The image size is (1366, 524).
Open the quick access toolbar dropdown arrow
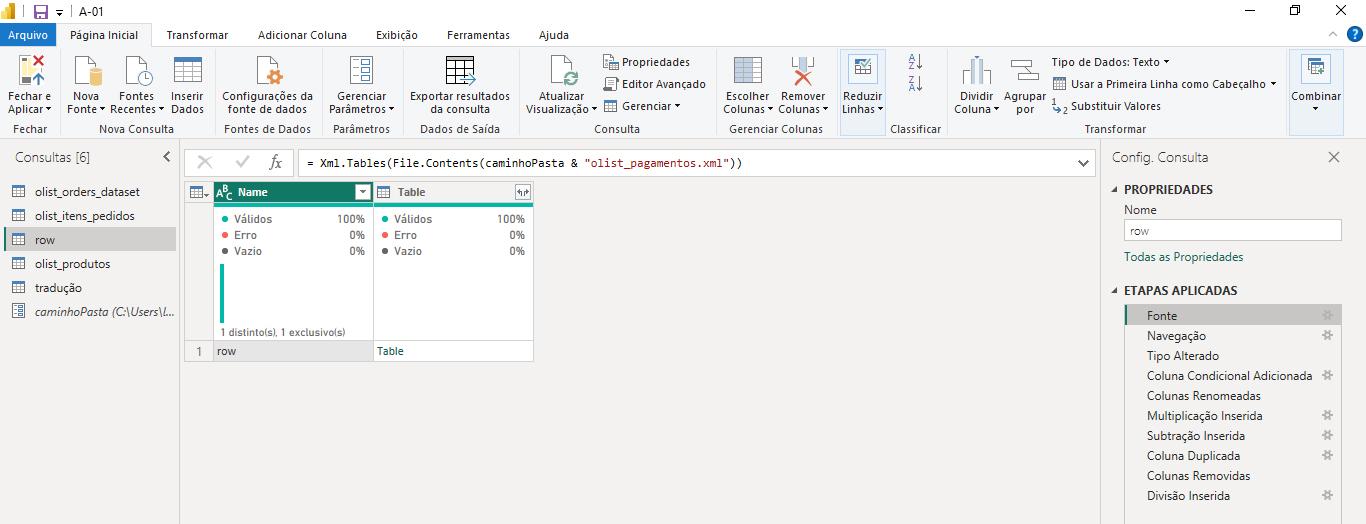59,12
